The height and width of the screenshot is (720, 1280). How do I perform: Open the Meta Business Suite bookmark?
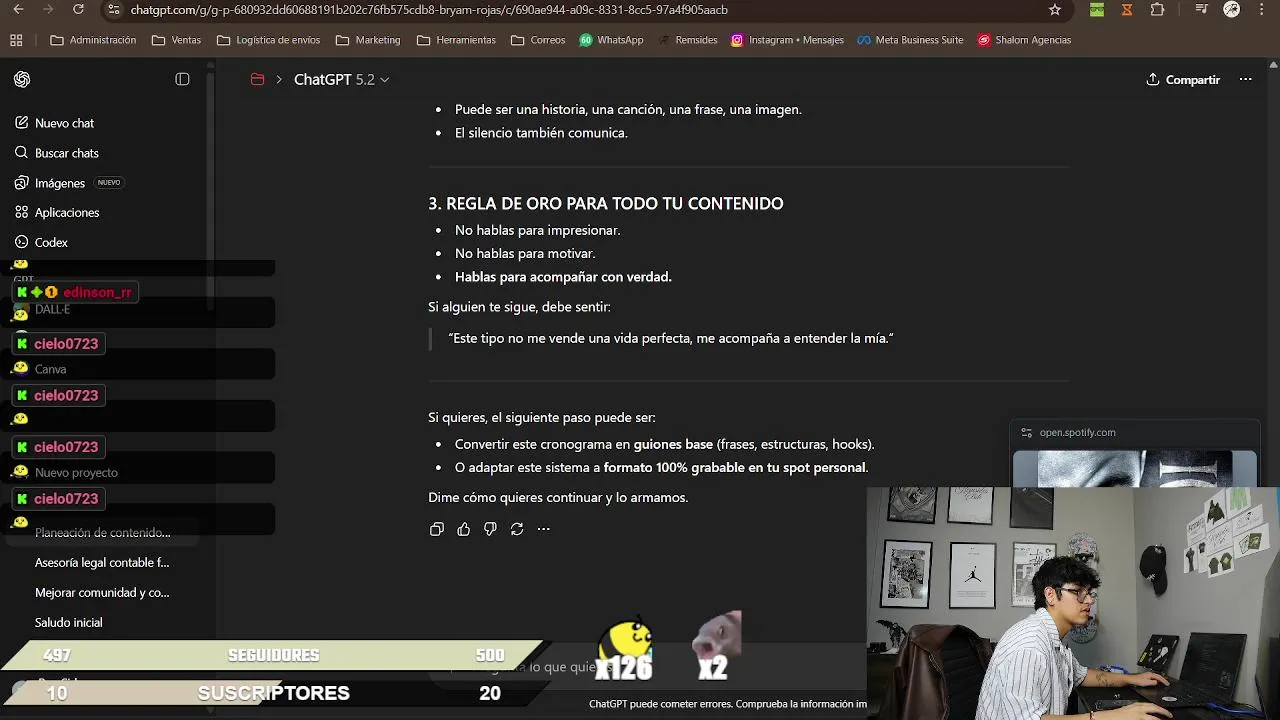pyautogui.click(x=910, y=40)
